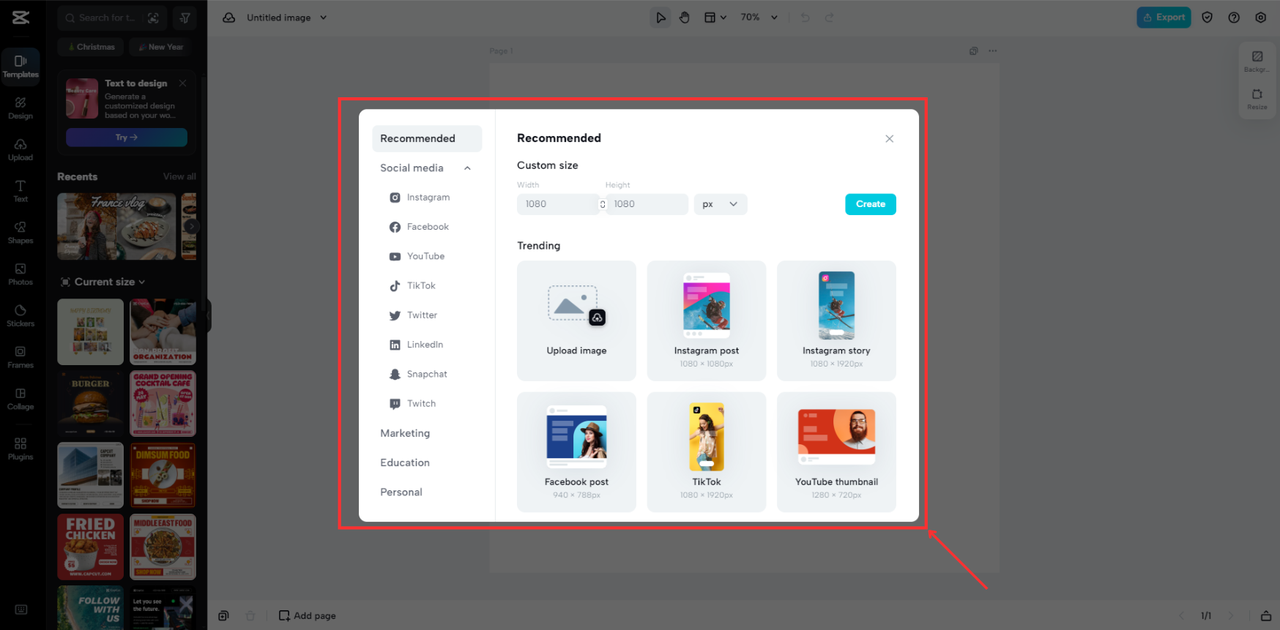
Task: Open the Frames sidebar panel
Action: [20, 358]
